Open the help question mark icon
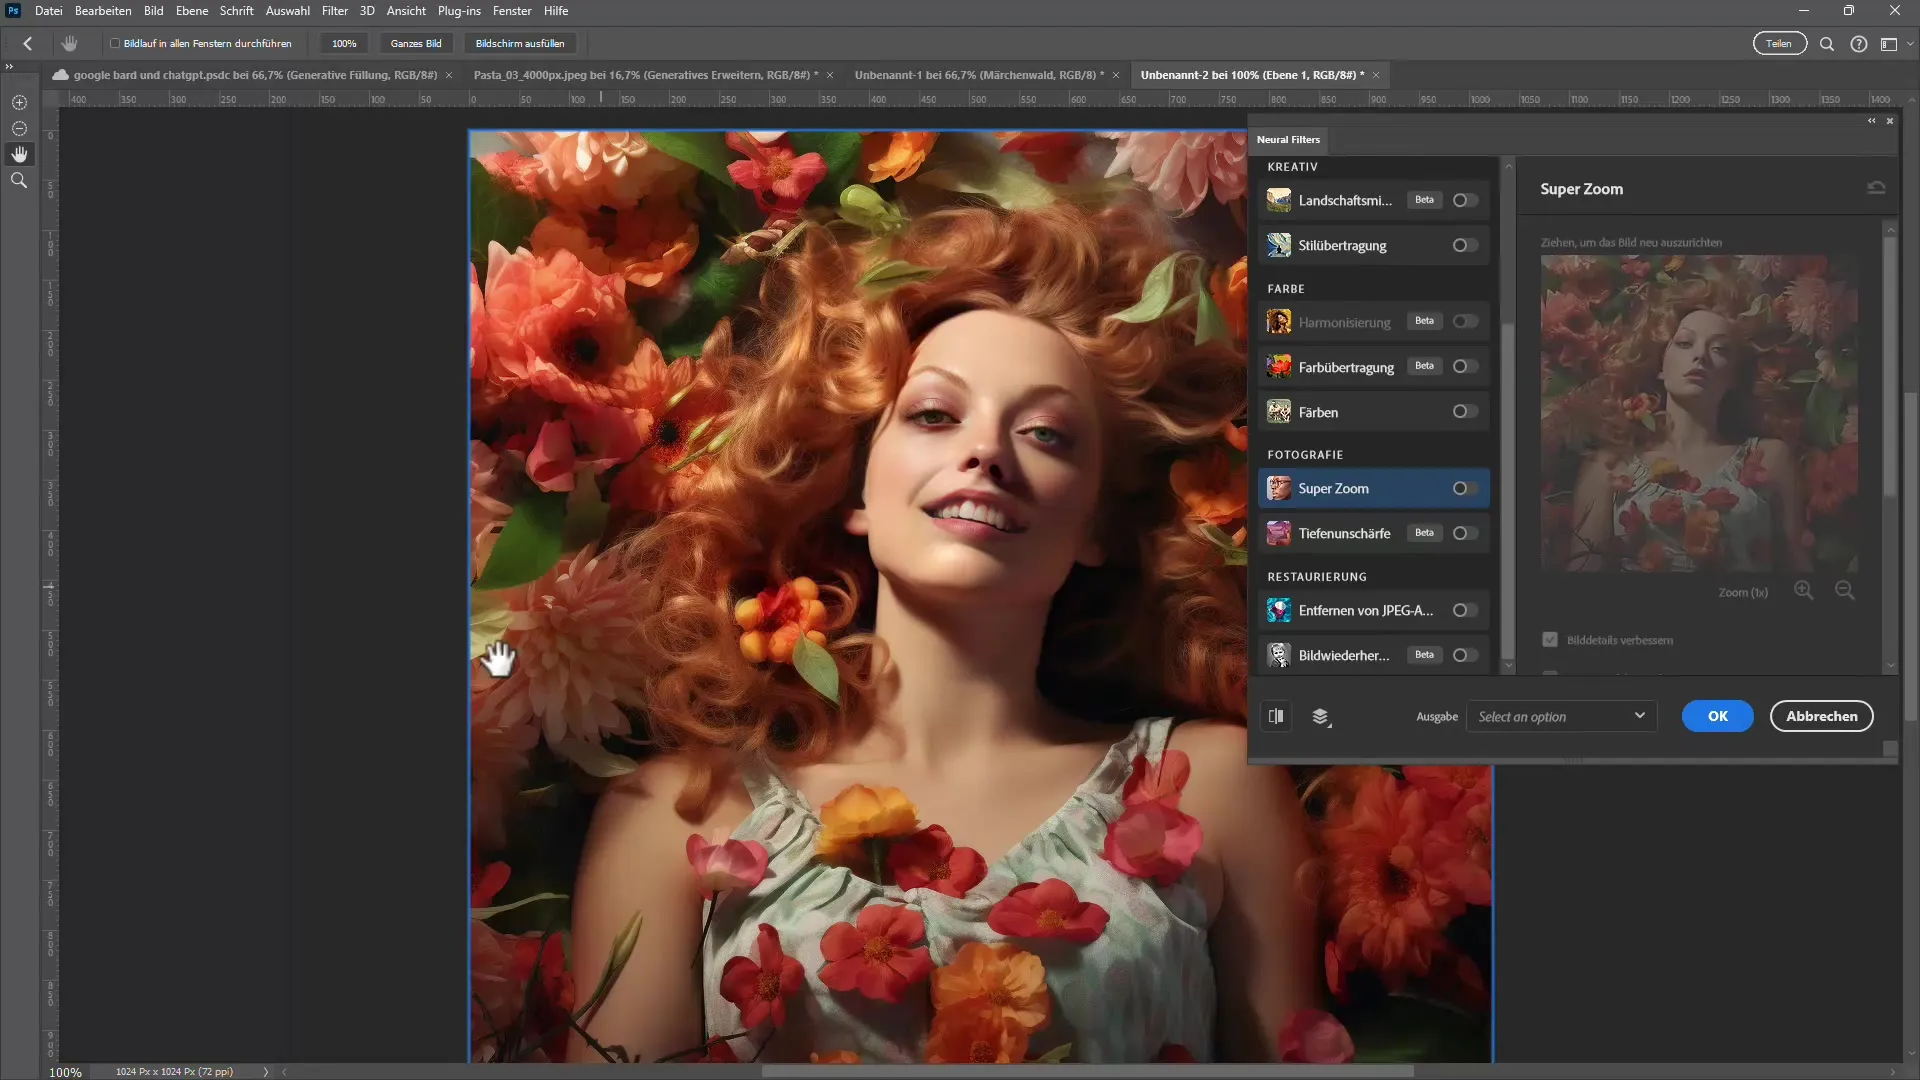Screen dimensions: 1920x1080 [1859, 44]
